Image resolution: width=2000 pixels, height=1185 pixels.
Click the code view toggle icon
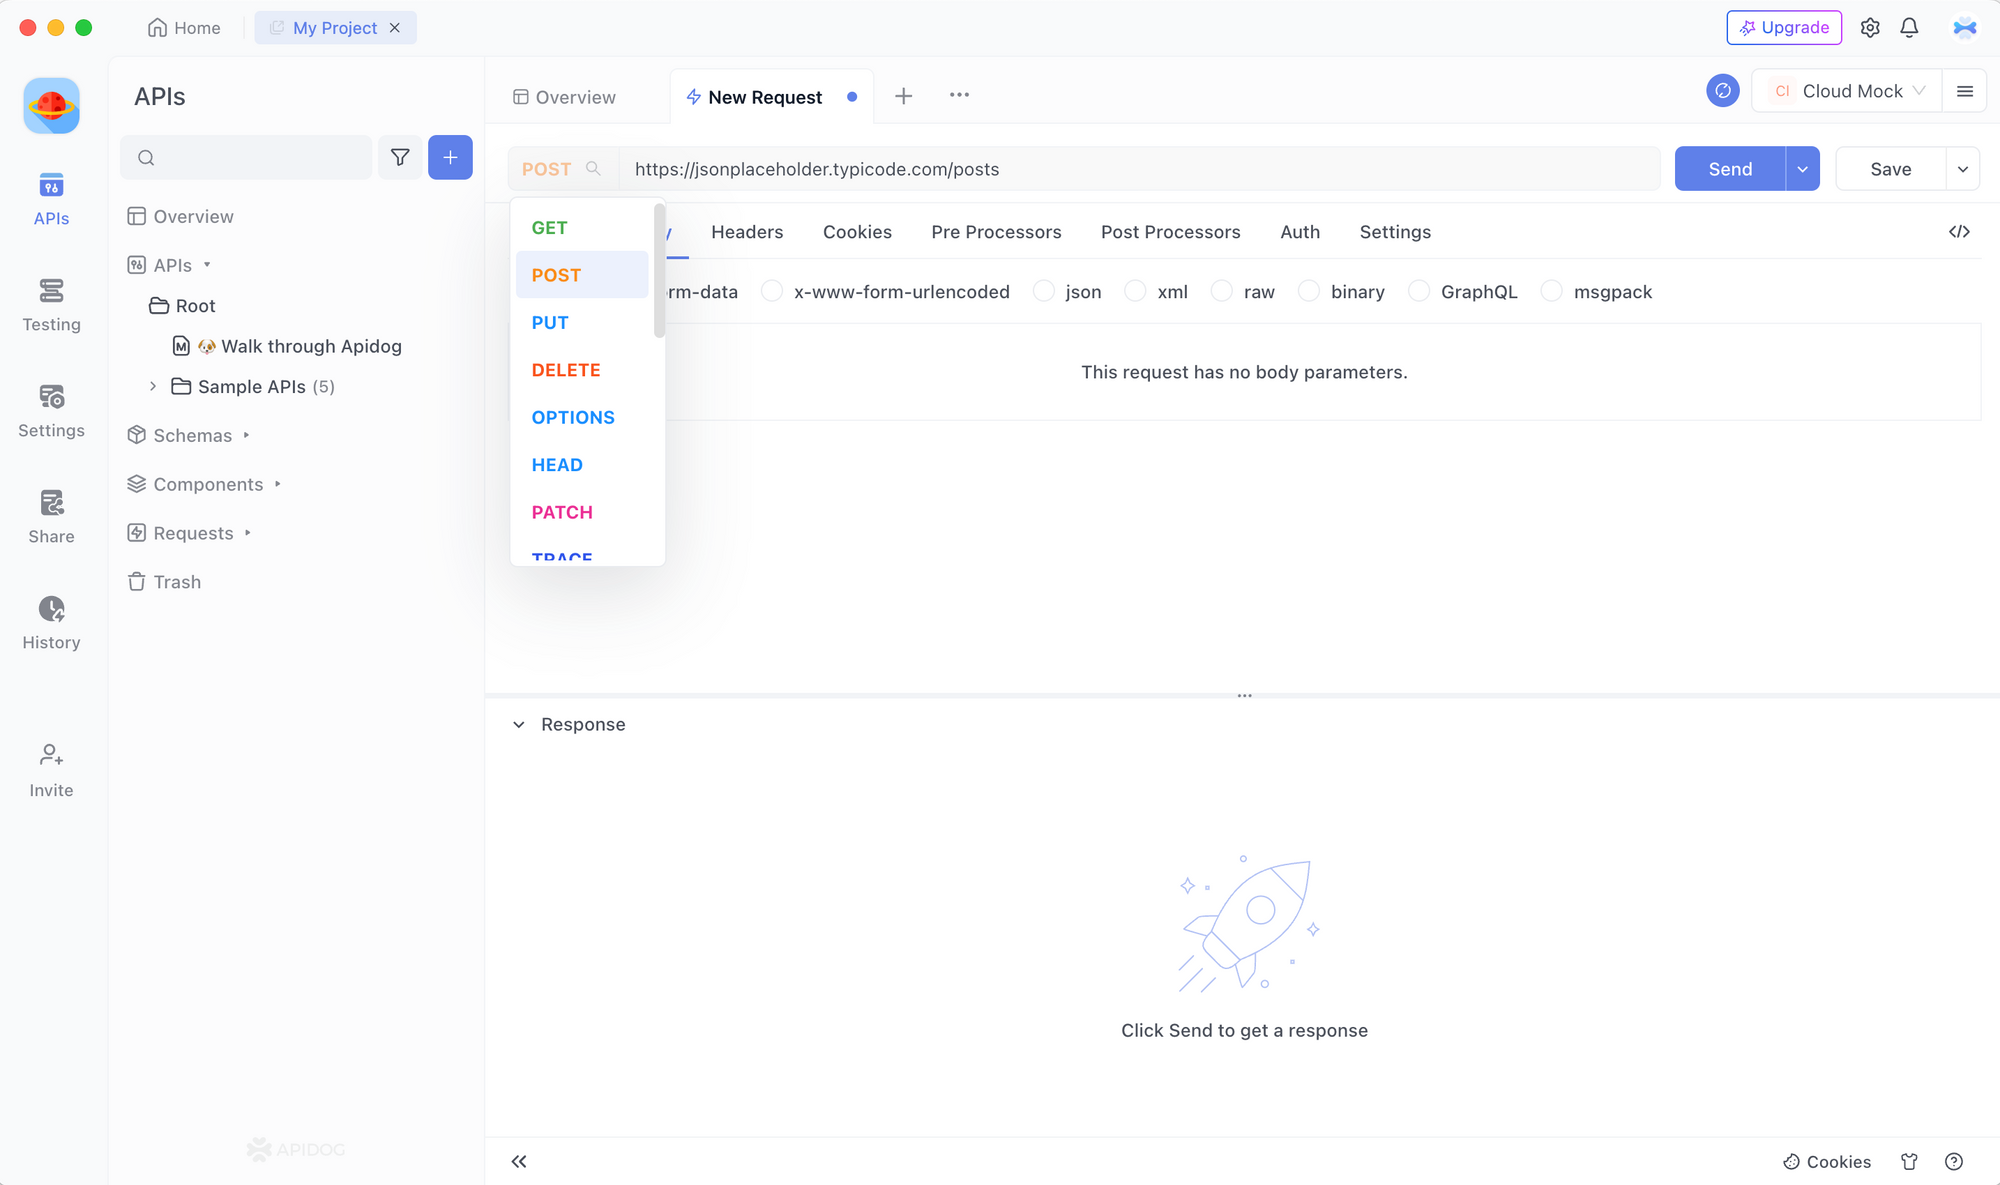(1959, 231)
